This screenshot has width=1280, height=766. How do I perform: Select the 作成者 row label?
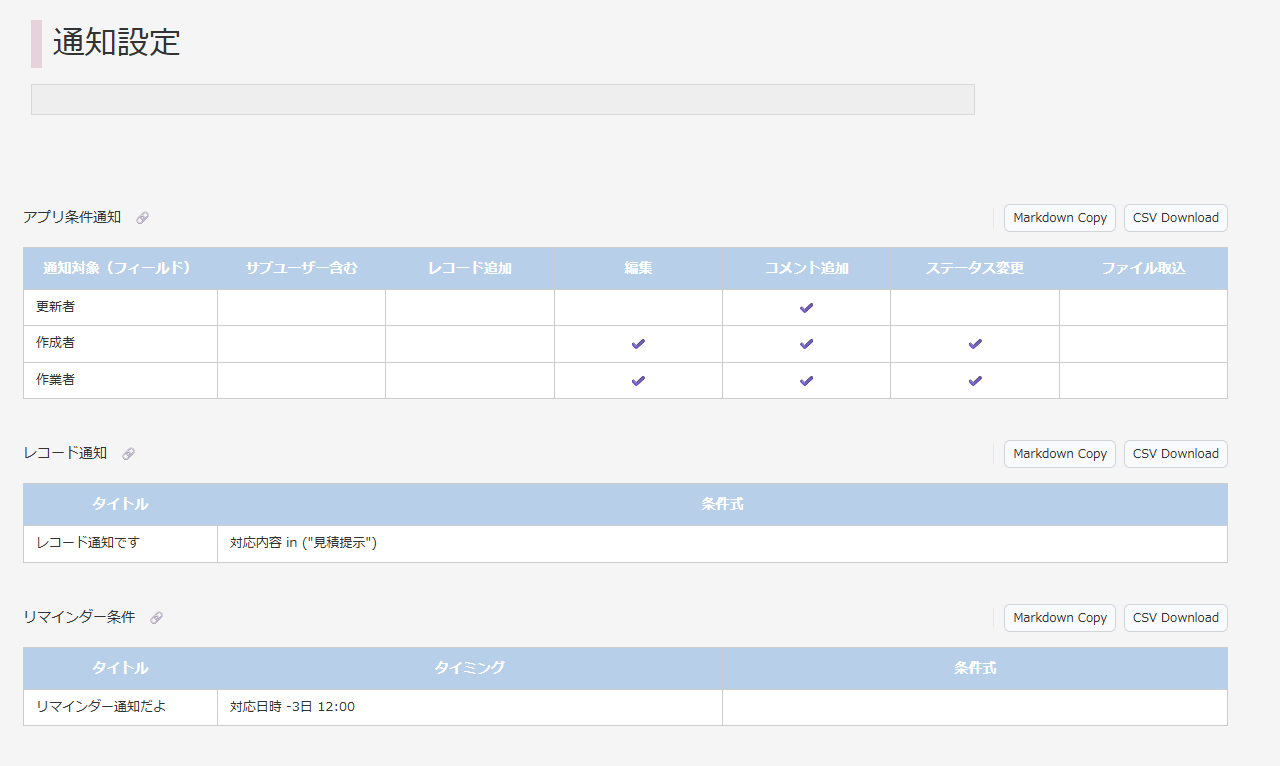(x=56, y=343)
